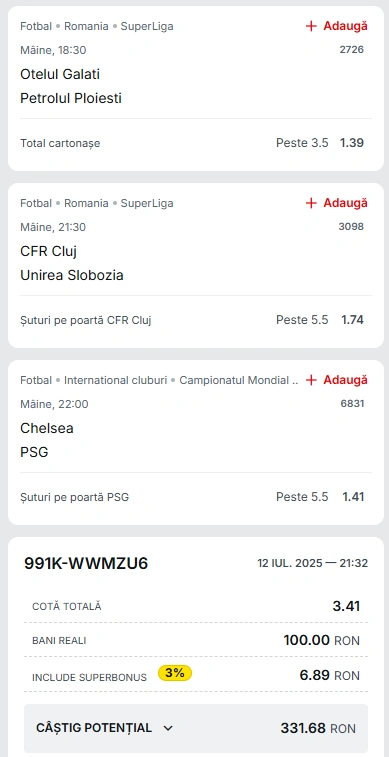The width and height of the screenshot is (389, 757).
Task: Expand the Câștig Potențial chevron
Action: click(168, 728)
